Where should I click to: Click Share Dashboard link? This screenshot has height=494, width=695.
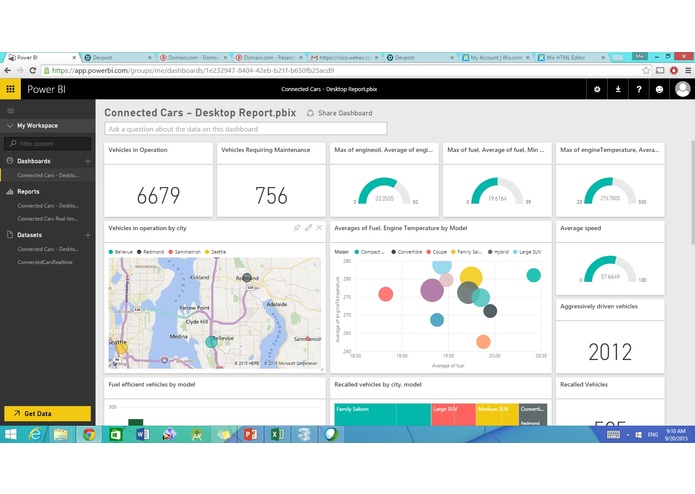pyautogui.click(x=340, y=113)
